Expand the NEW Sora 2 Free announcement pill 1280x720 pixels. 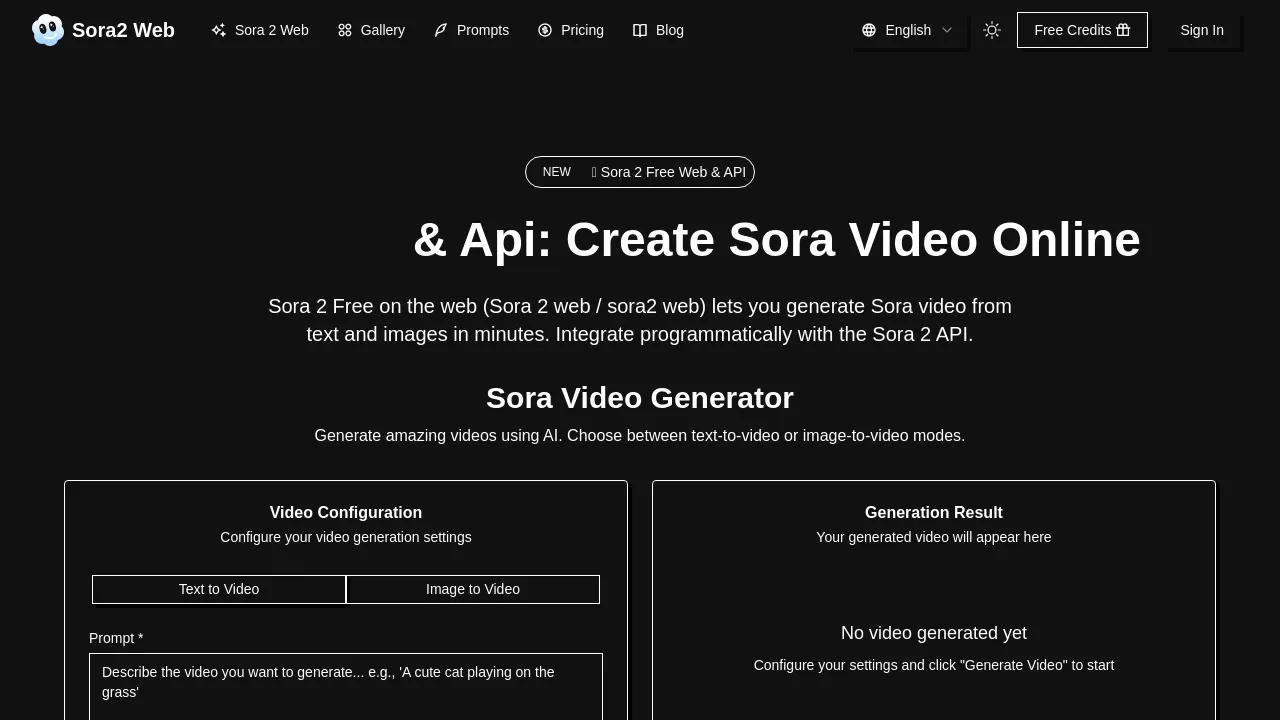coord(640,172)
